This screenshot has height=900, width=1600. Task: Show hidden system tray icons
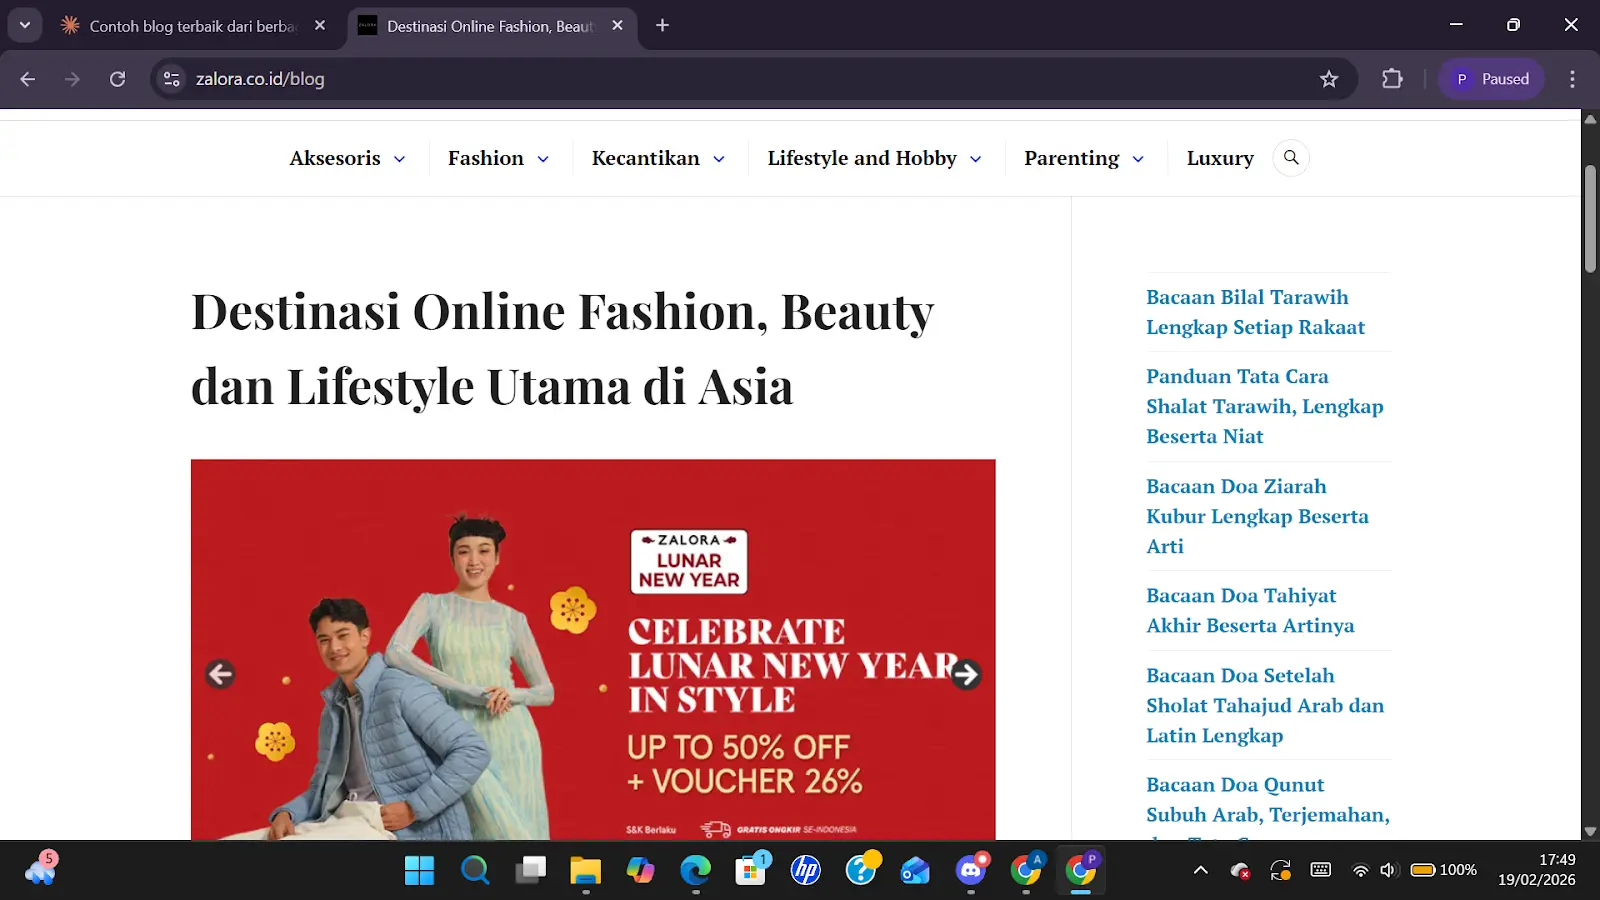(x=1201, y=870)
